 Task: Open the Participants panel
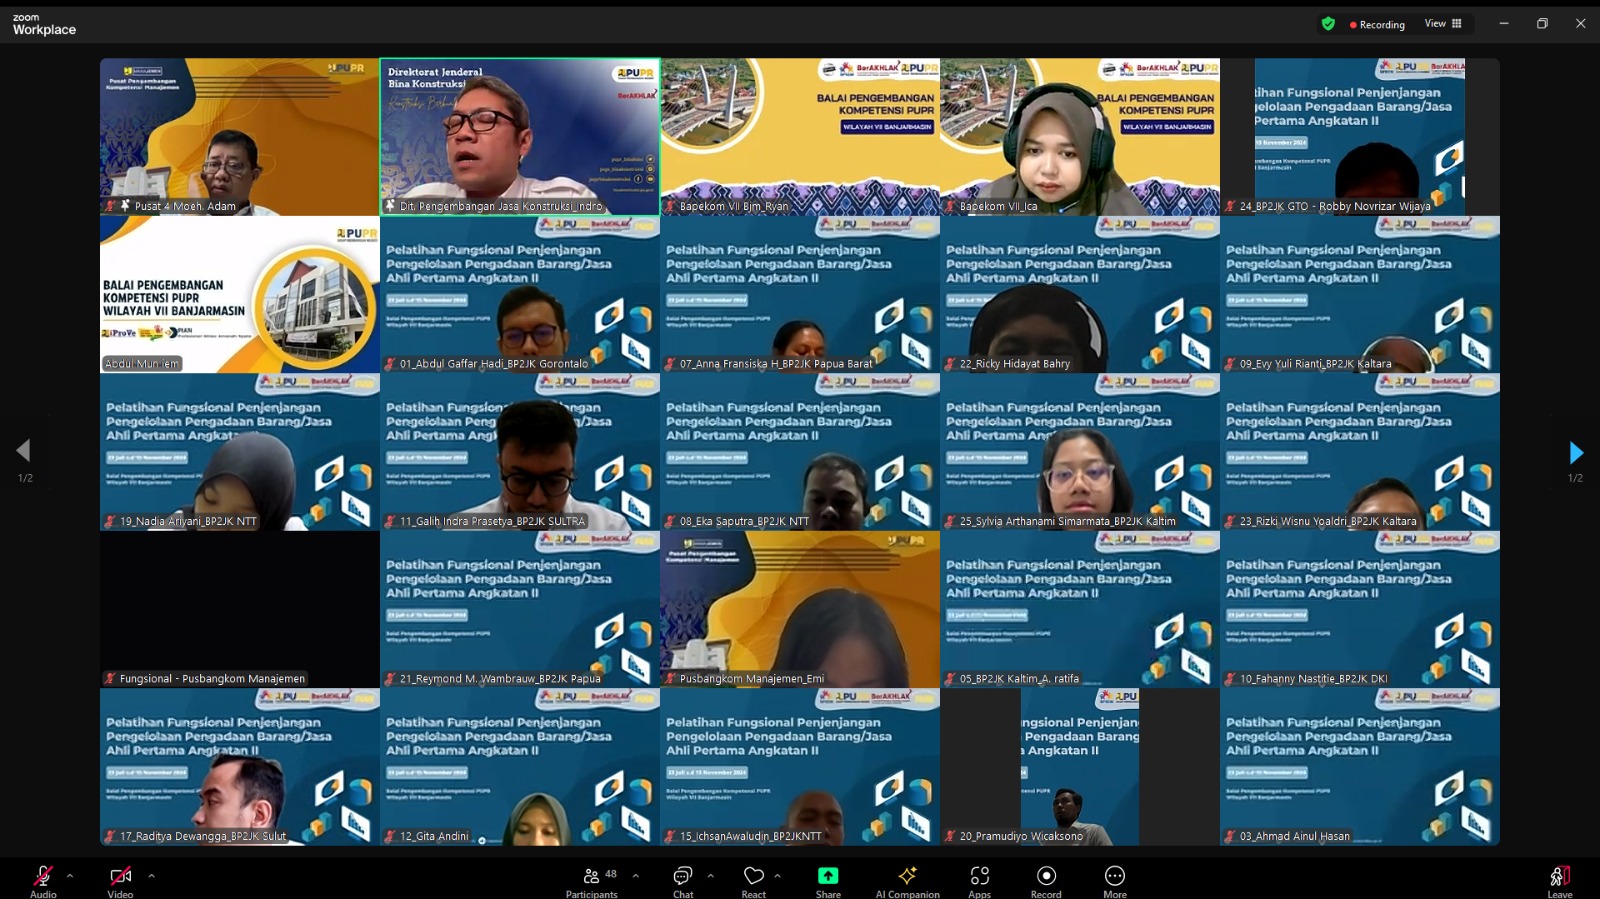pyautogui.click(x=592, y=881)
